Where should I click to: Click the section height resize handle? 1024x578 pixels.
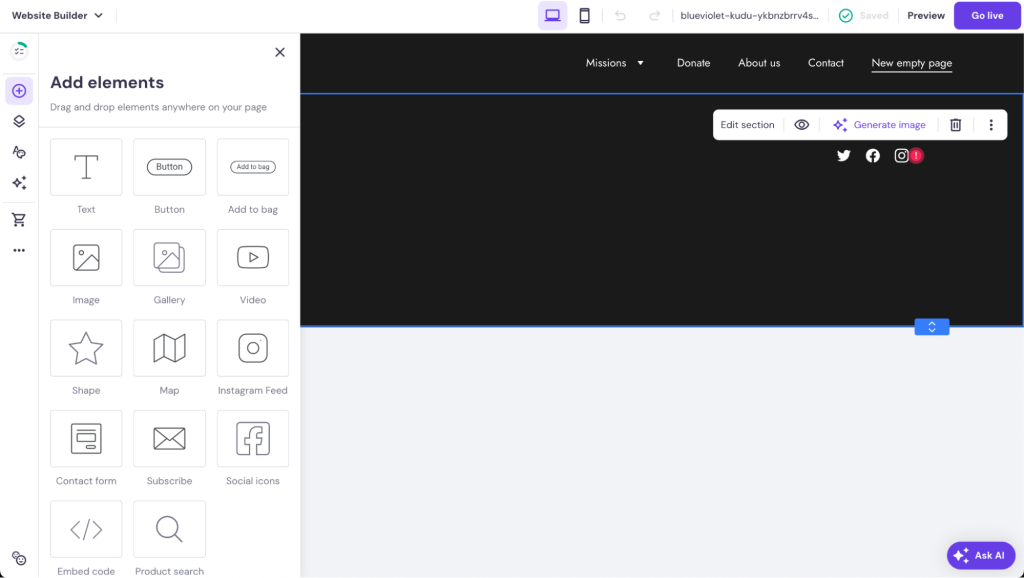point(931,326)
